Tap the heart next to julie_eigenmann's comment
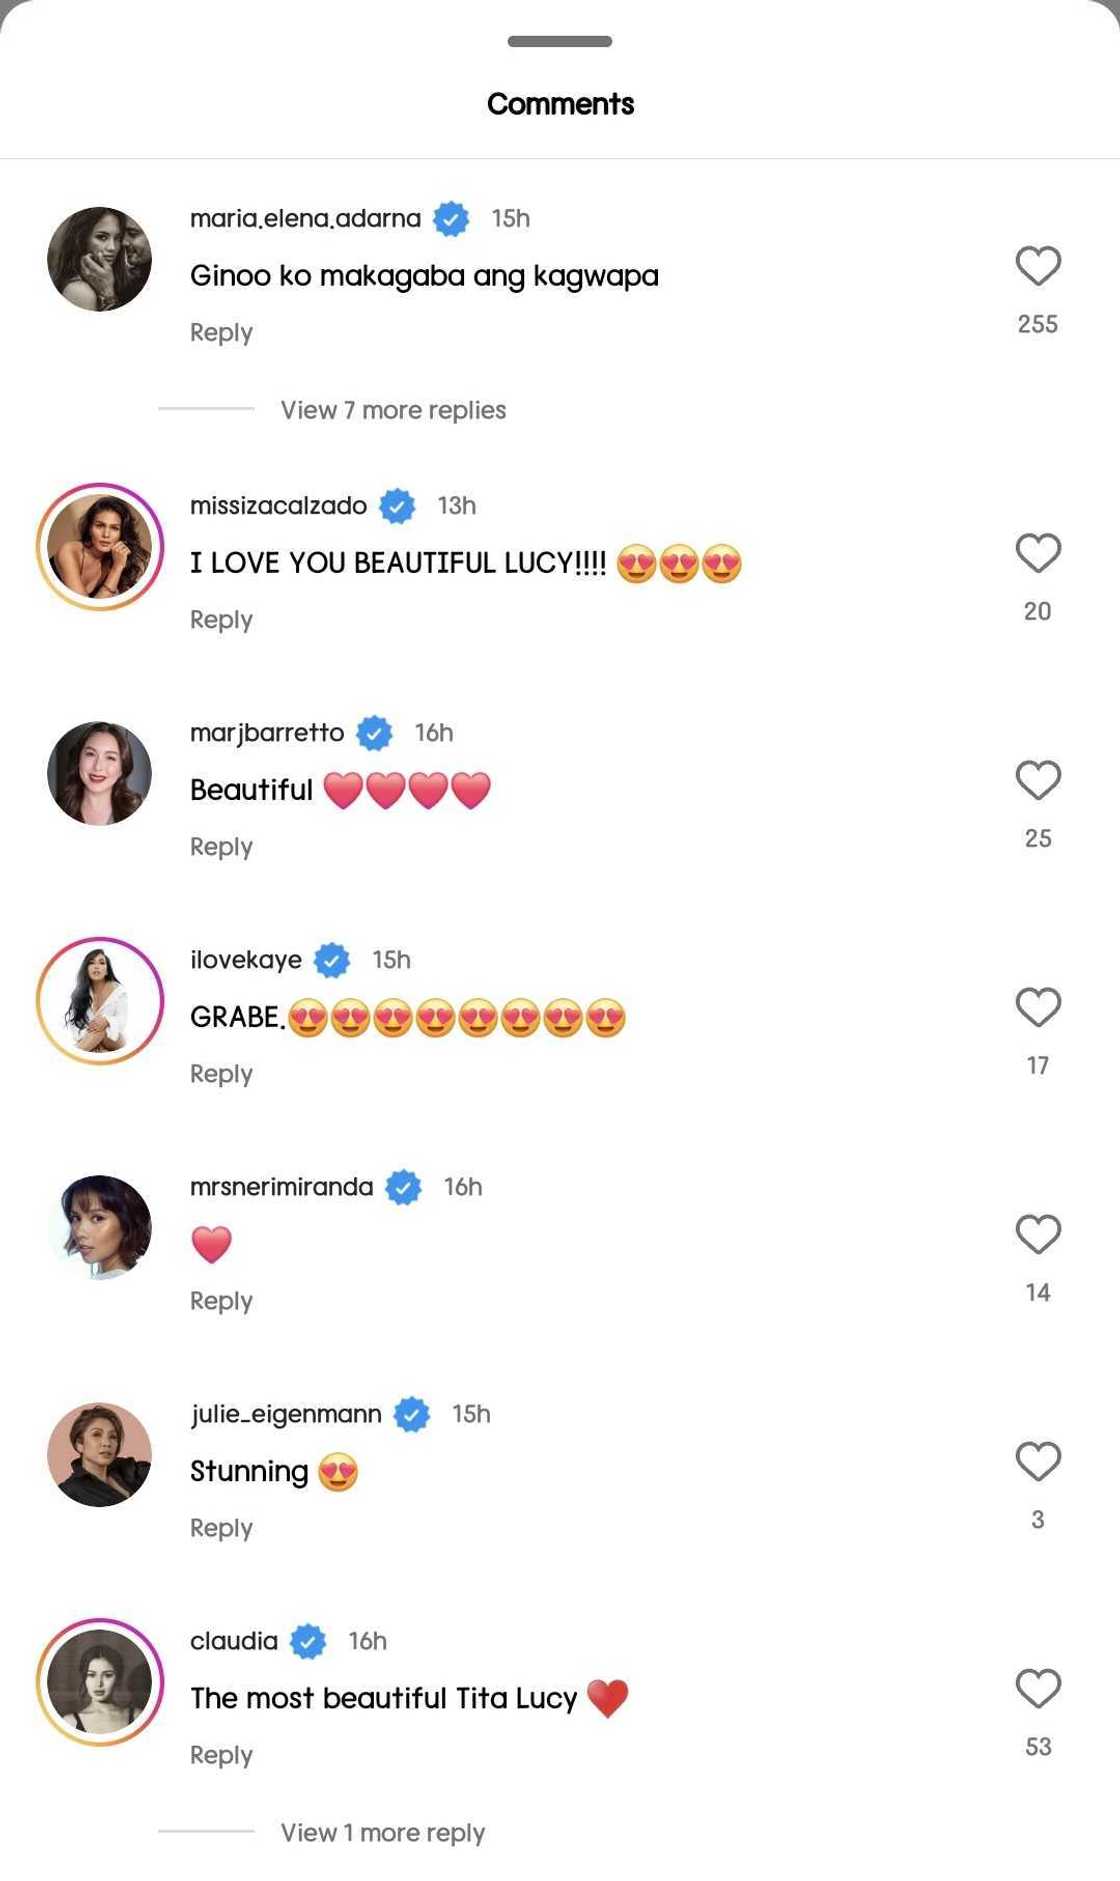 pos(1037,1461)
